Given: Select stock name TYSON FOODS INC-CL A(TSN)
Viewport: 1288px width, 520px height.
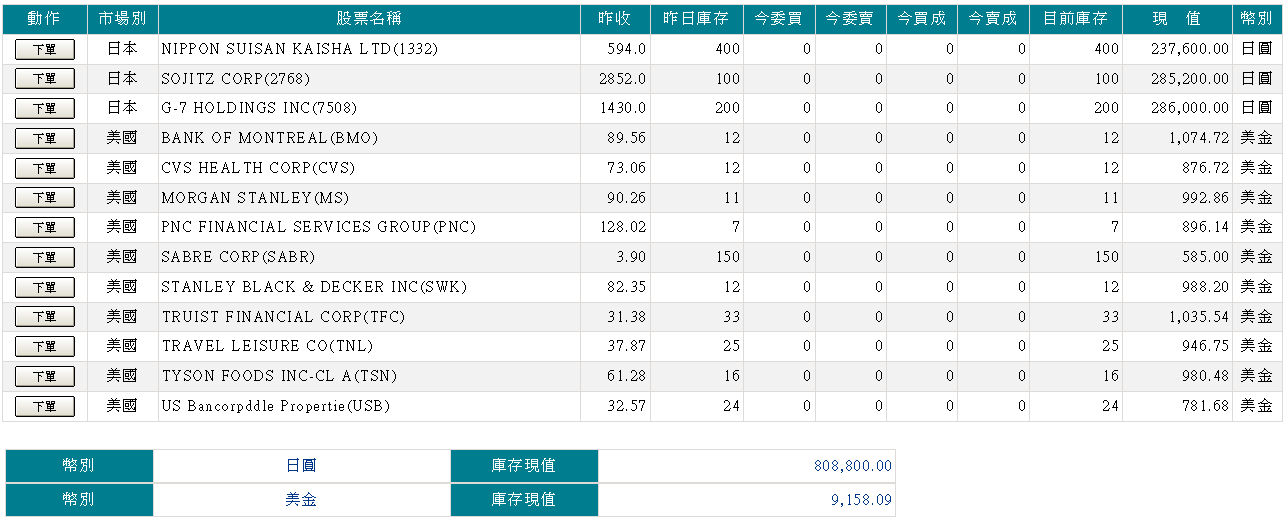Looking at the screenshot, I should pos(279,376).
